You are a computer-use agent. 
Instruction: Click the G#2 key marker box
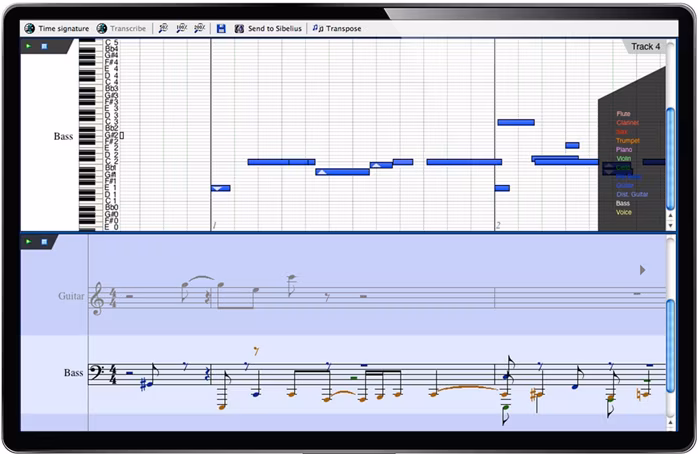tap(122, 135)
